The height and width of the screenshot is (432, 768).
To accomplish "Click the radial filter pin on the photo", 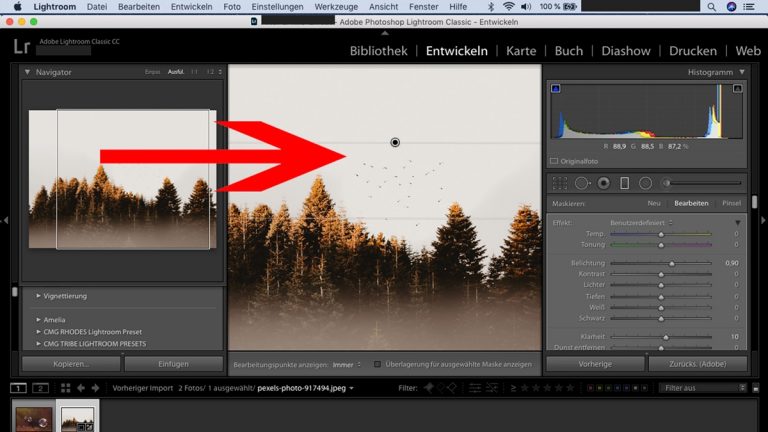I will pyautogui.click(x=395, y=143).
